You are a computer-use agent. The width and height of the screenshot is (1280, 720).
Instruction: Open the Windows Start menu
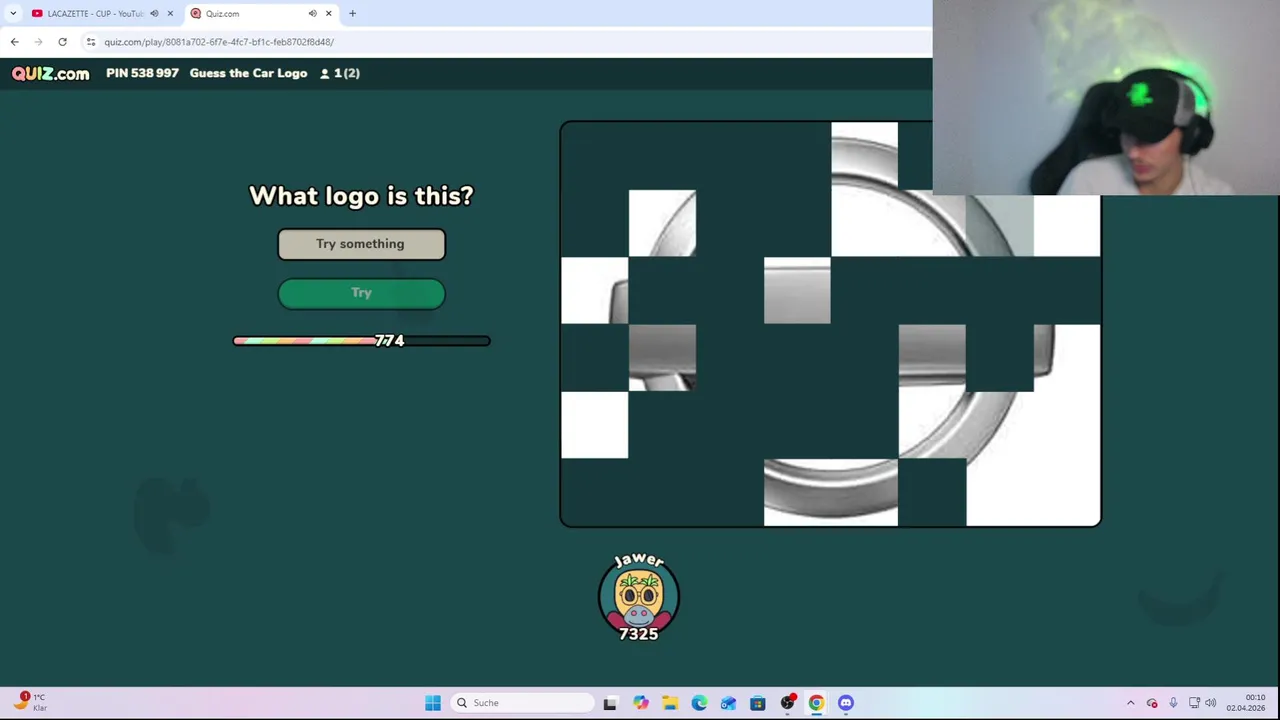433,703
